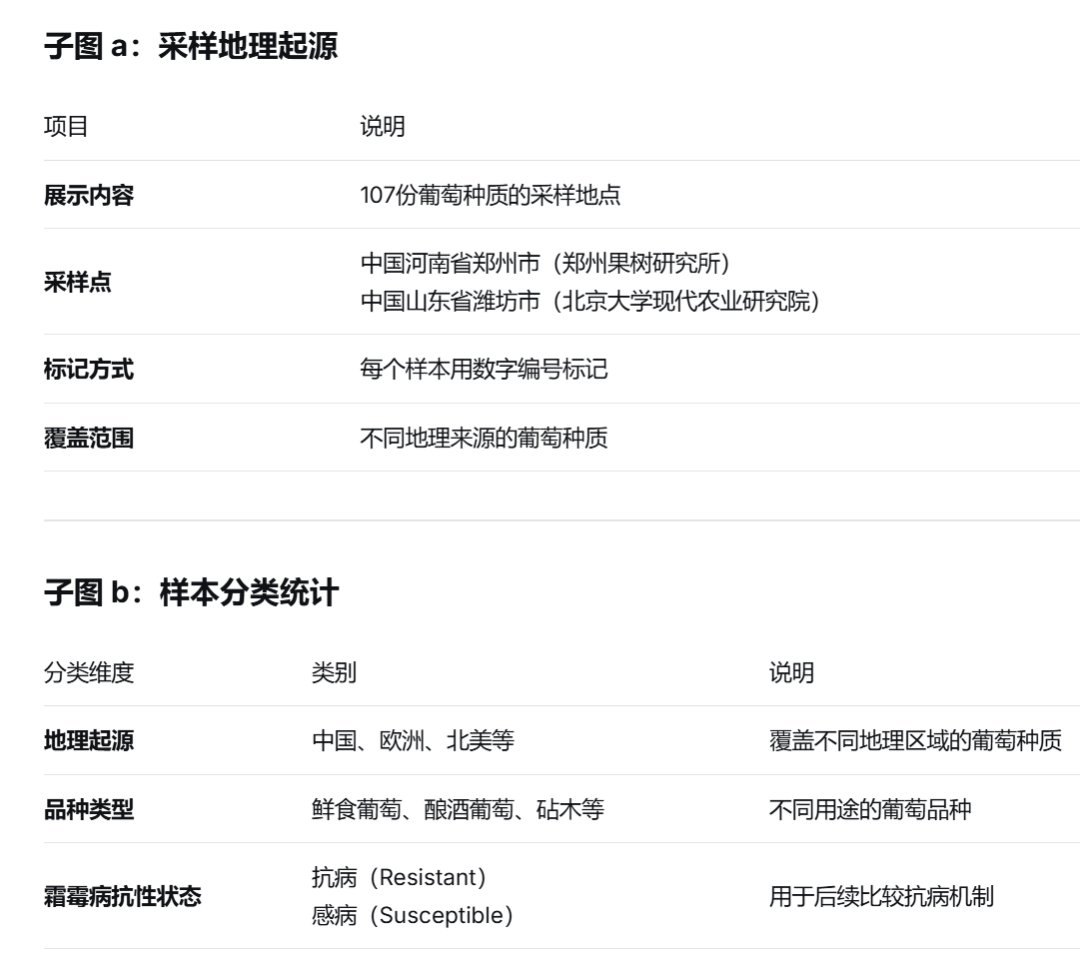The width and height of the screenshot is (1080, 975).
Task: Select the 品种类型 row label
Action: pyautogui.click(x=89, y=810)
